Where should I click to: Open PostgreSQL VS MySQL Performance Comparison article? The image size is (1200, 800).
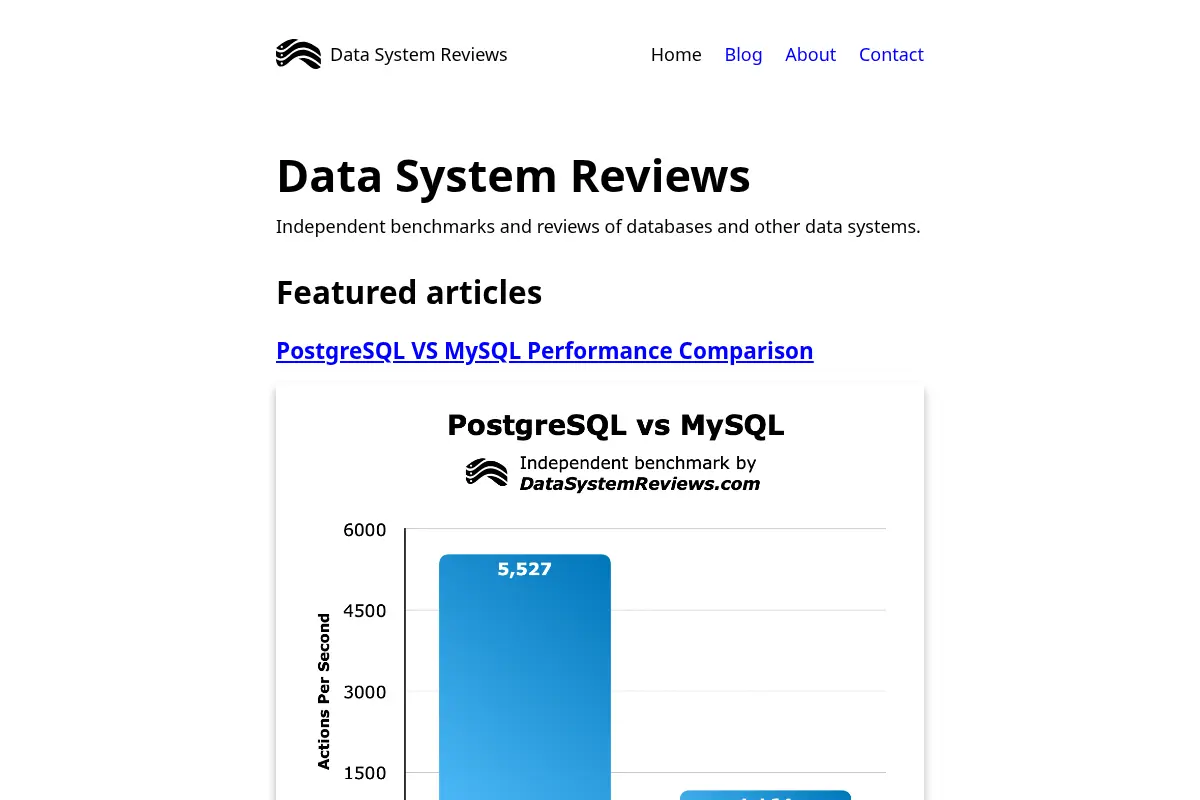pos(545,351)
